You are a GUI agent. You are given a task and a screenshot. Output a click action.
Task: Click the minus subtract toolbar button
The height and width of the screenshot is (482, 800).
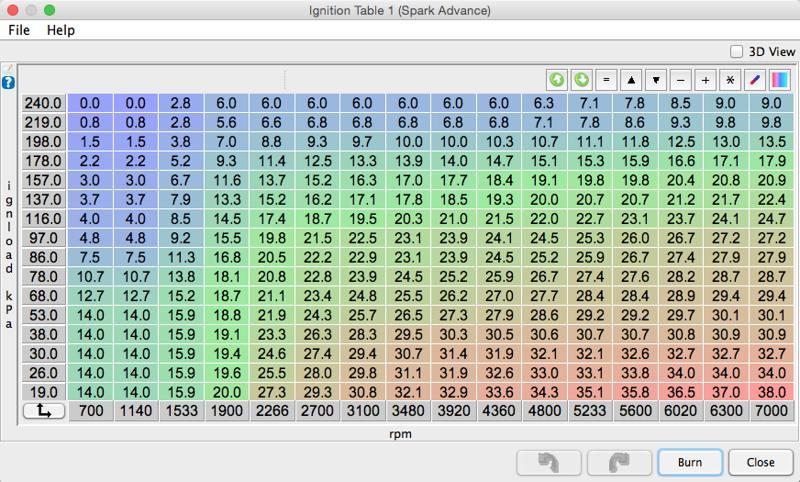tap(681, 79)
